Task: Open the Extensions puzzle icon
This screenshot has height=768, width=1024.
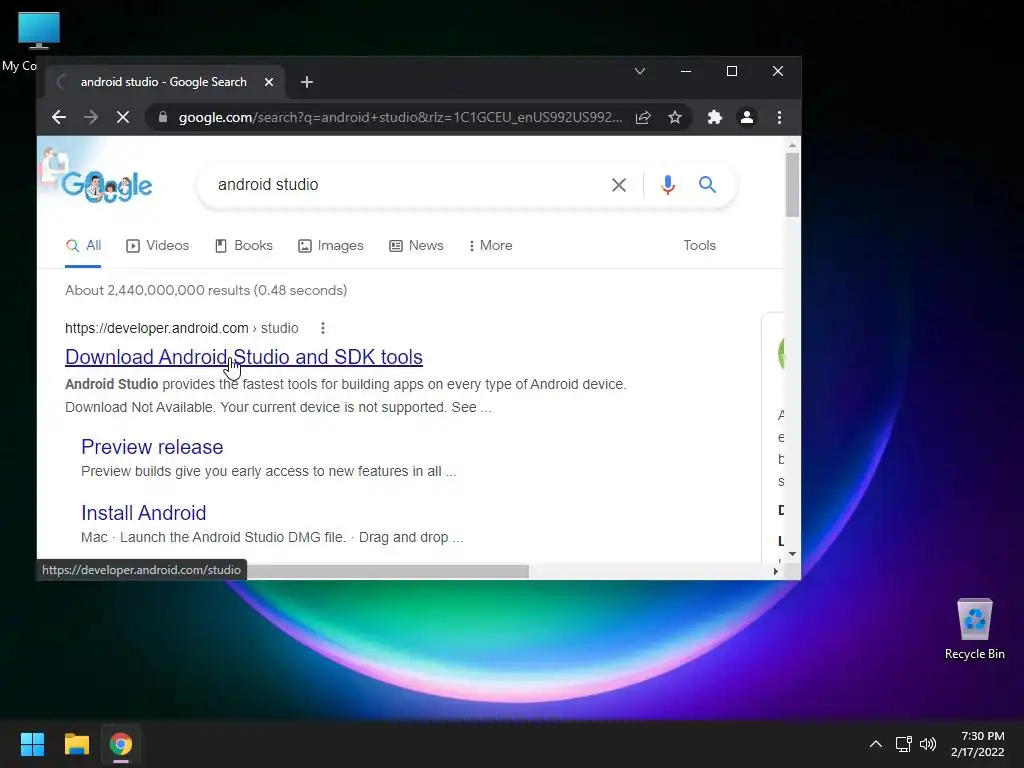Action: coord(714,117)
